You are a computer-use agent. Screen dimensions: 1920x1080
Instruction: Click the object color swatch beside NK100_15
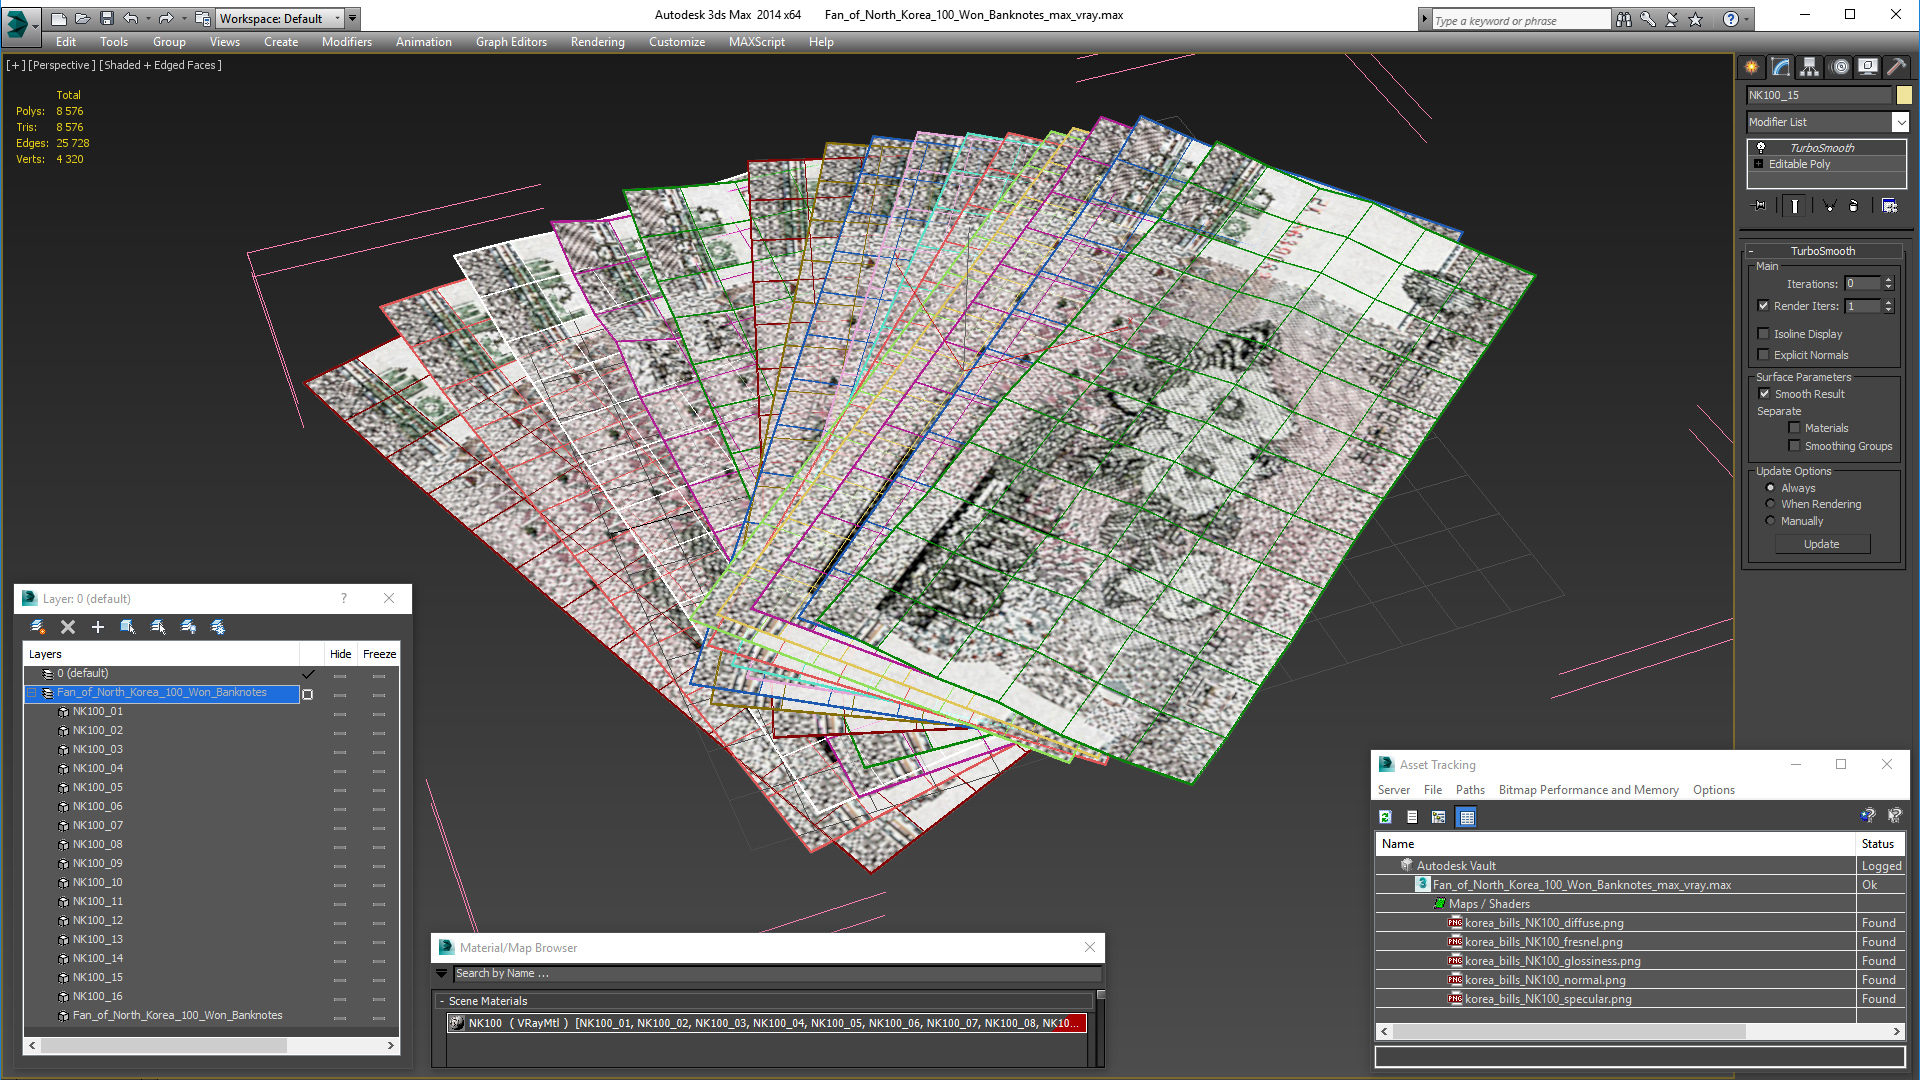[1904, 95]
